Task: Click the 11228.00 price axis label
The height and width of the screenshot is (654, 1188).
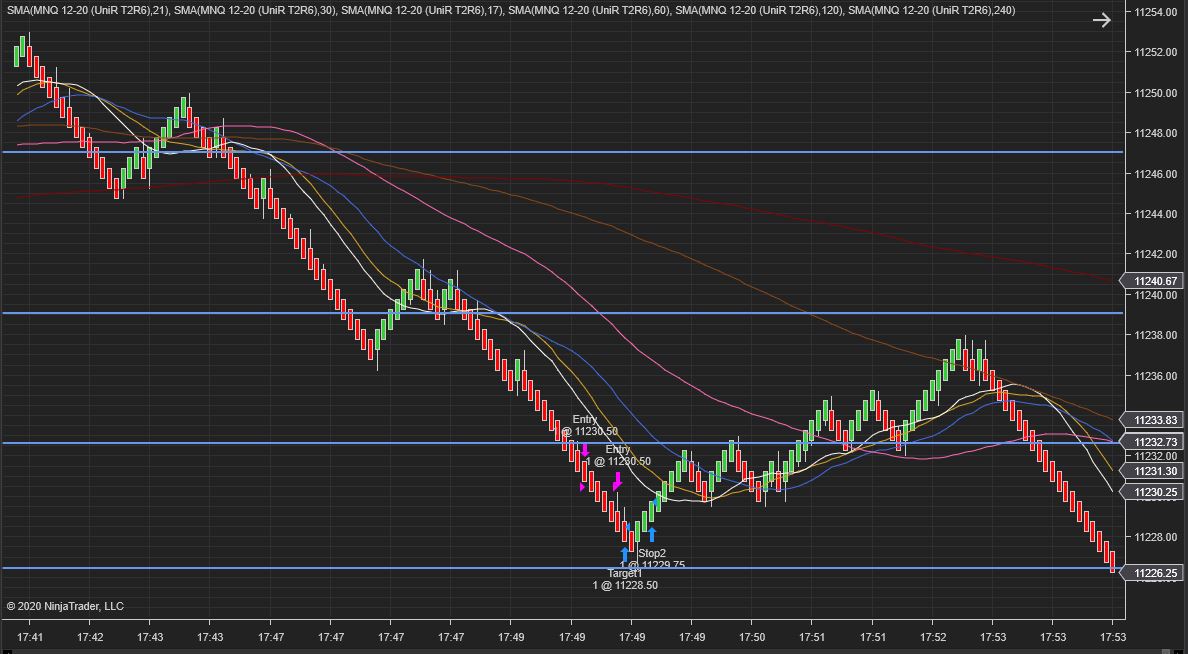Action: tap(1155, 537)
